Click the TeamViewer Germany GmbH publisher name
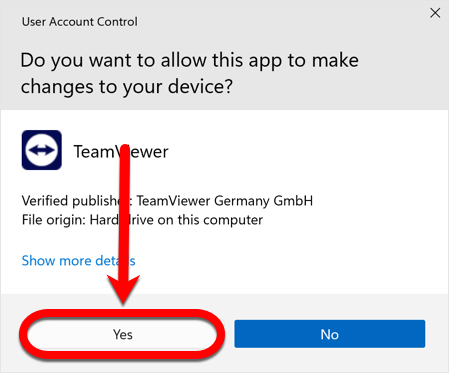 pyautogui.click(x=225, y=201)
